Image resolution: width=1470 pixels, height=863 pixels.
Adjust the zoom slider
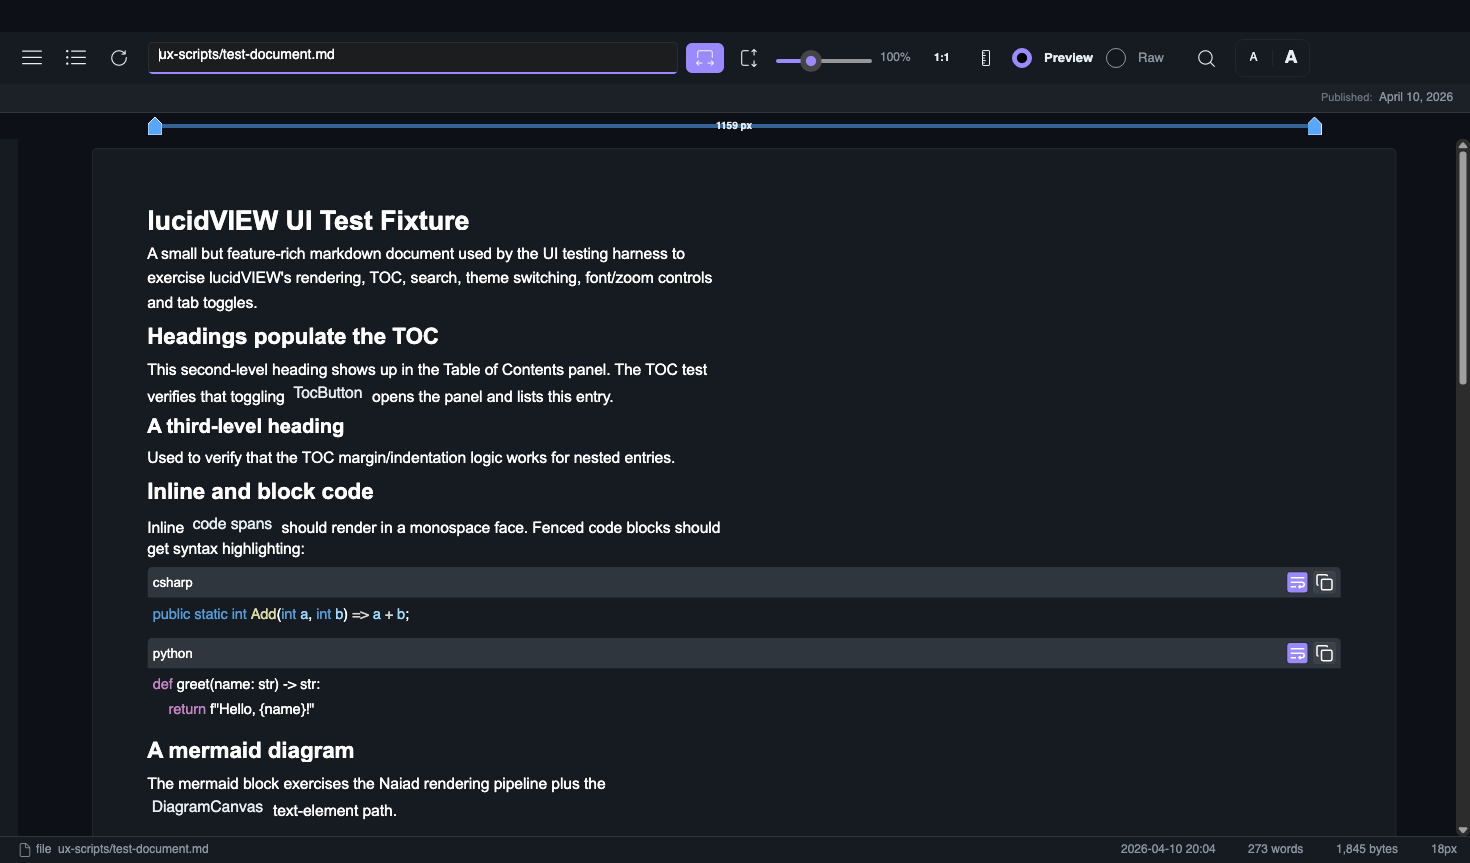(x=824, y=61)
